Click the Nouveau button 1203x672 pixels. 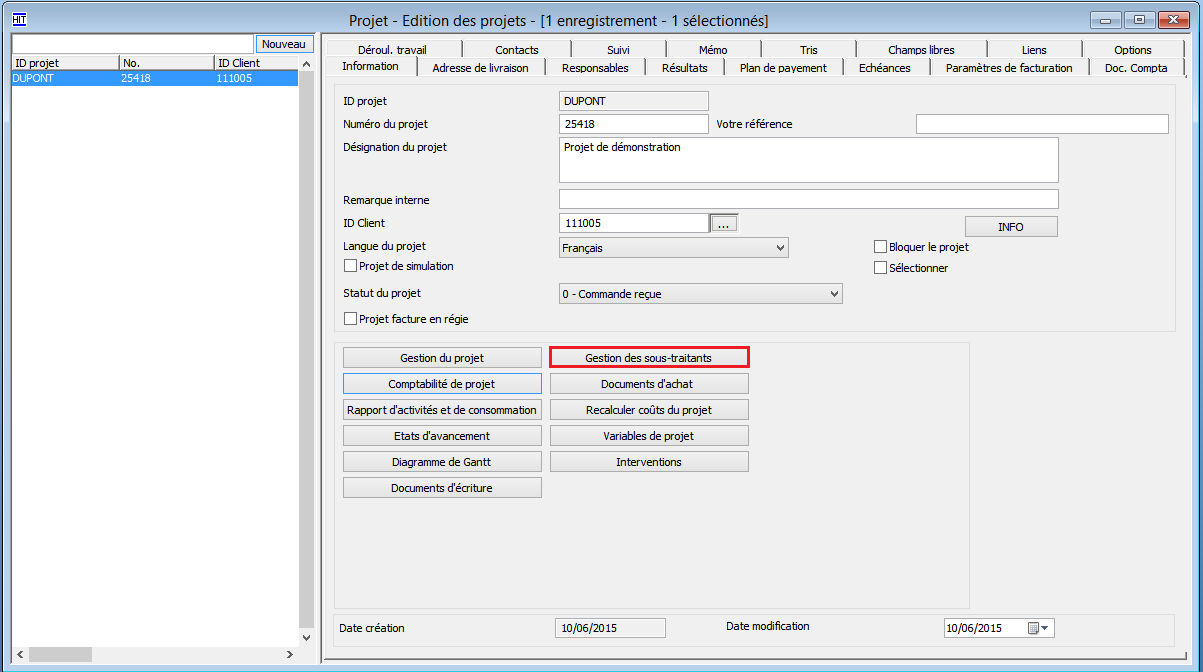coord(283,44)
